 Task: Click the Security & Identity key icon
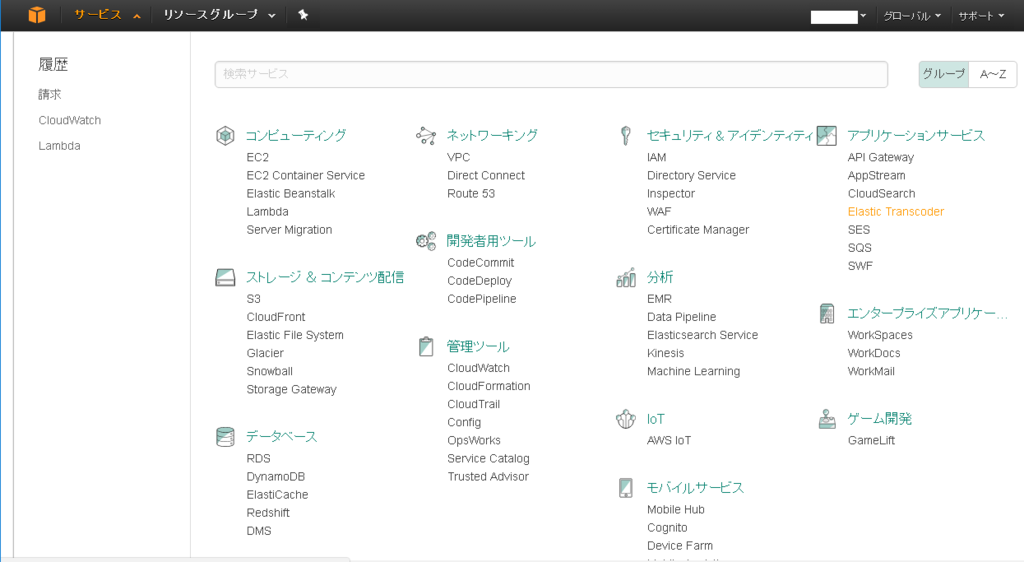coord(626,136)
